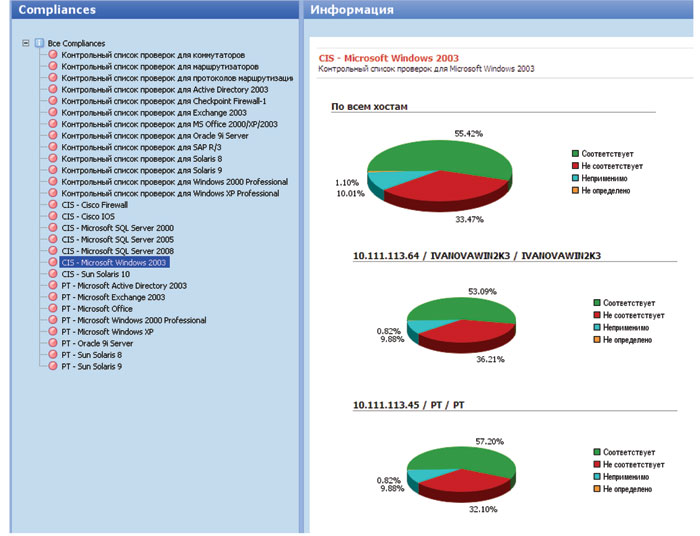Click the red CIS - Microsoft Windows 2003 heading

[388, 58]
